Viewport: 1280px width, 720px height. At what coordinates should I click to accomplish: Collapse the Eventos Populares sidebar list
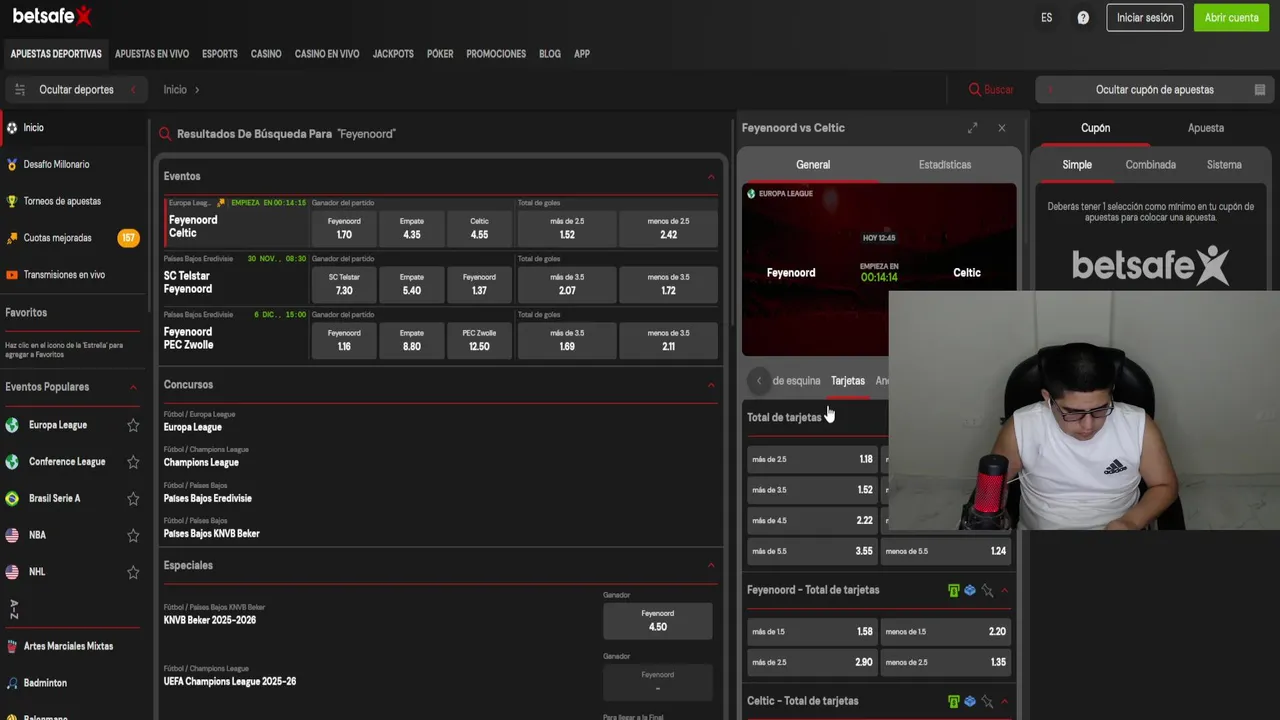pos(133,387)
